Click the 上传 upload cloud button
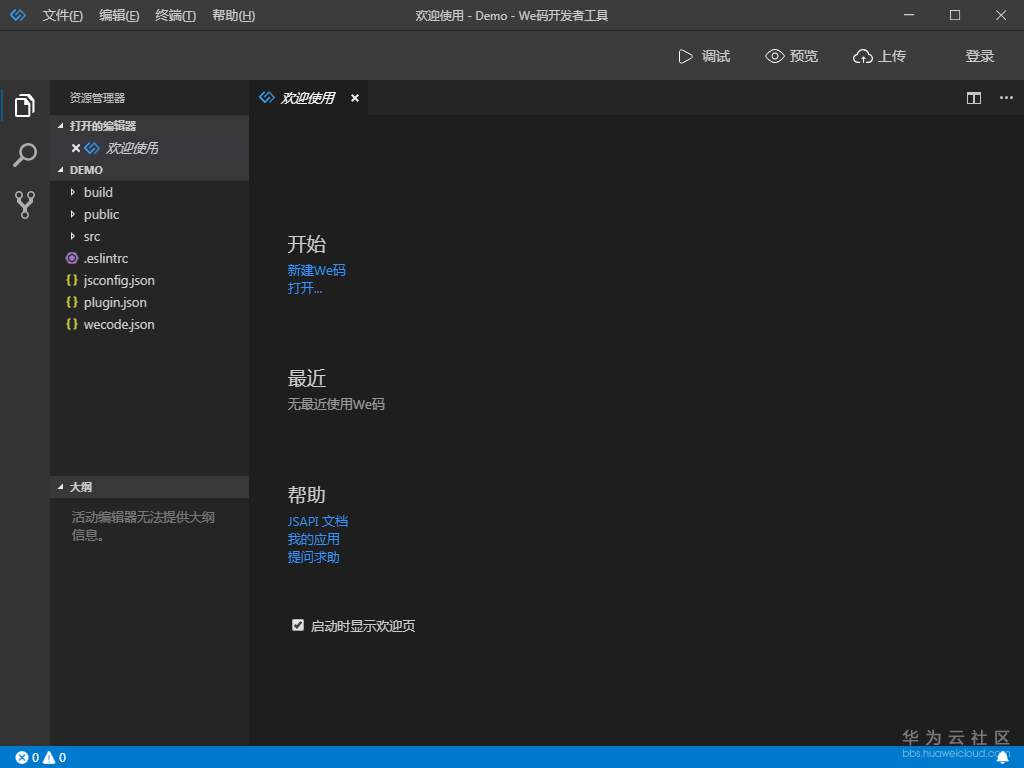 coord(879,56)
